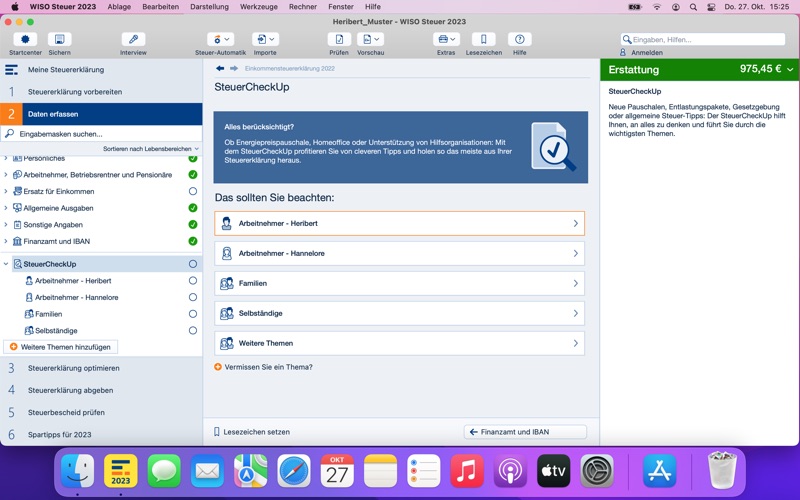Expand the Erstattung amount chevron

790,70
